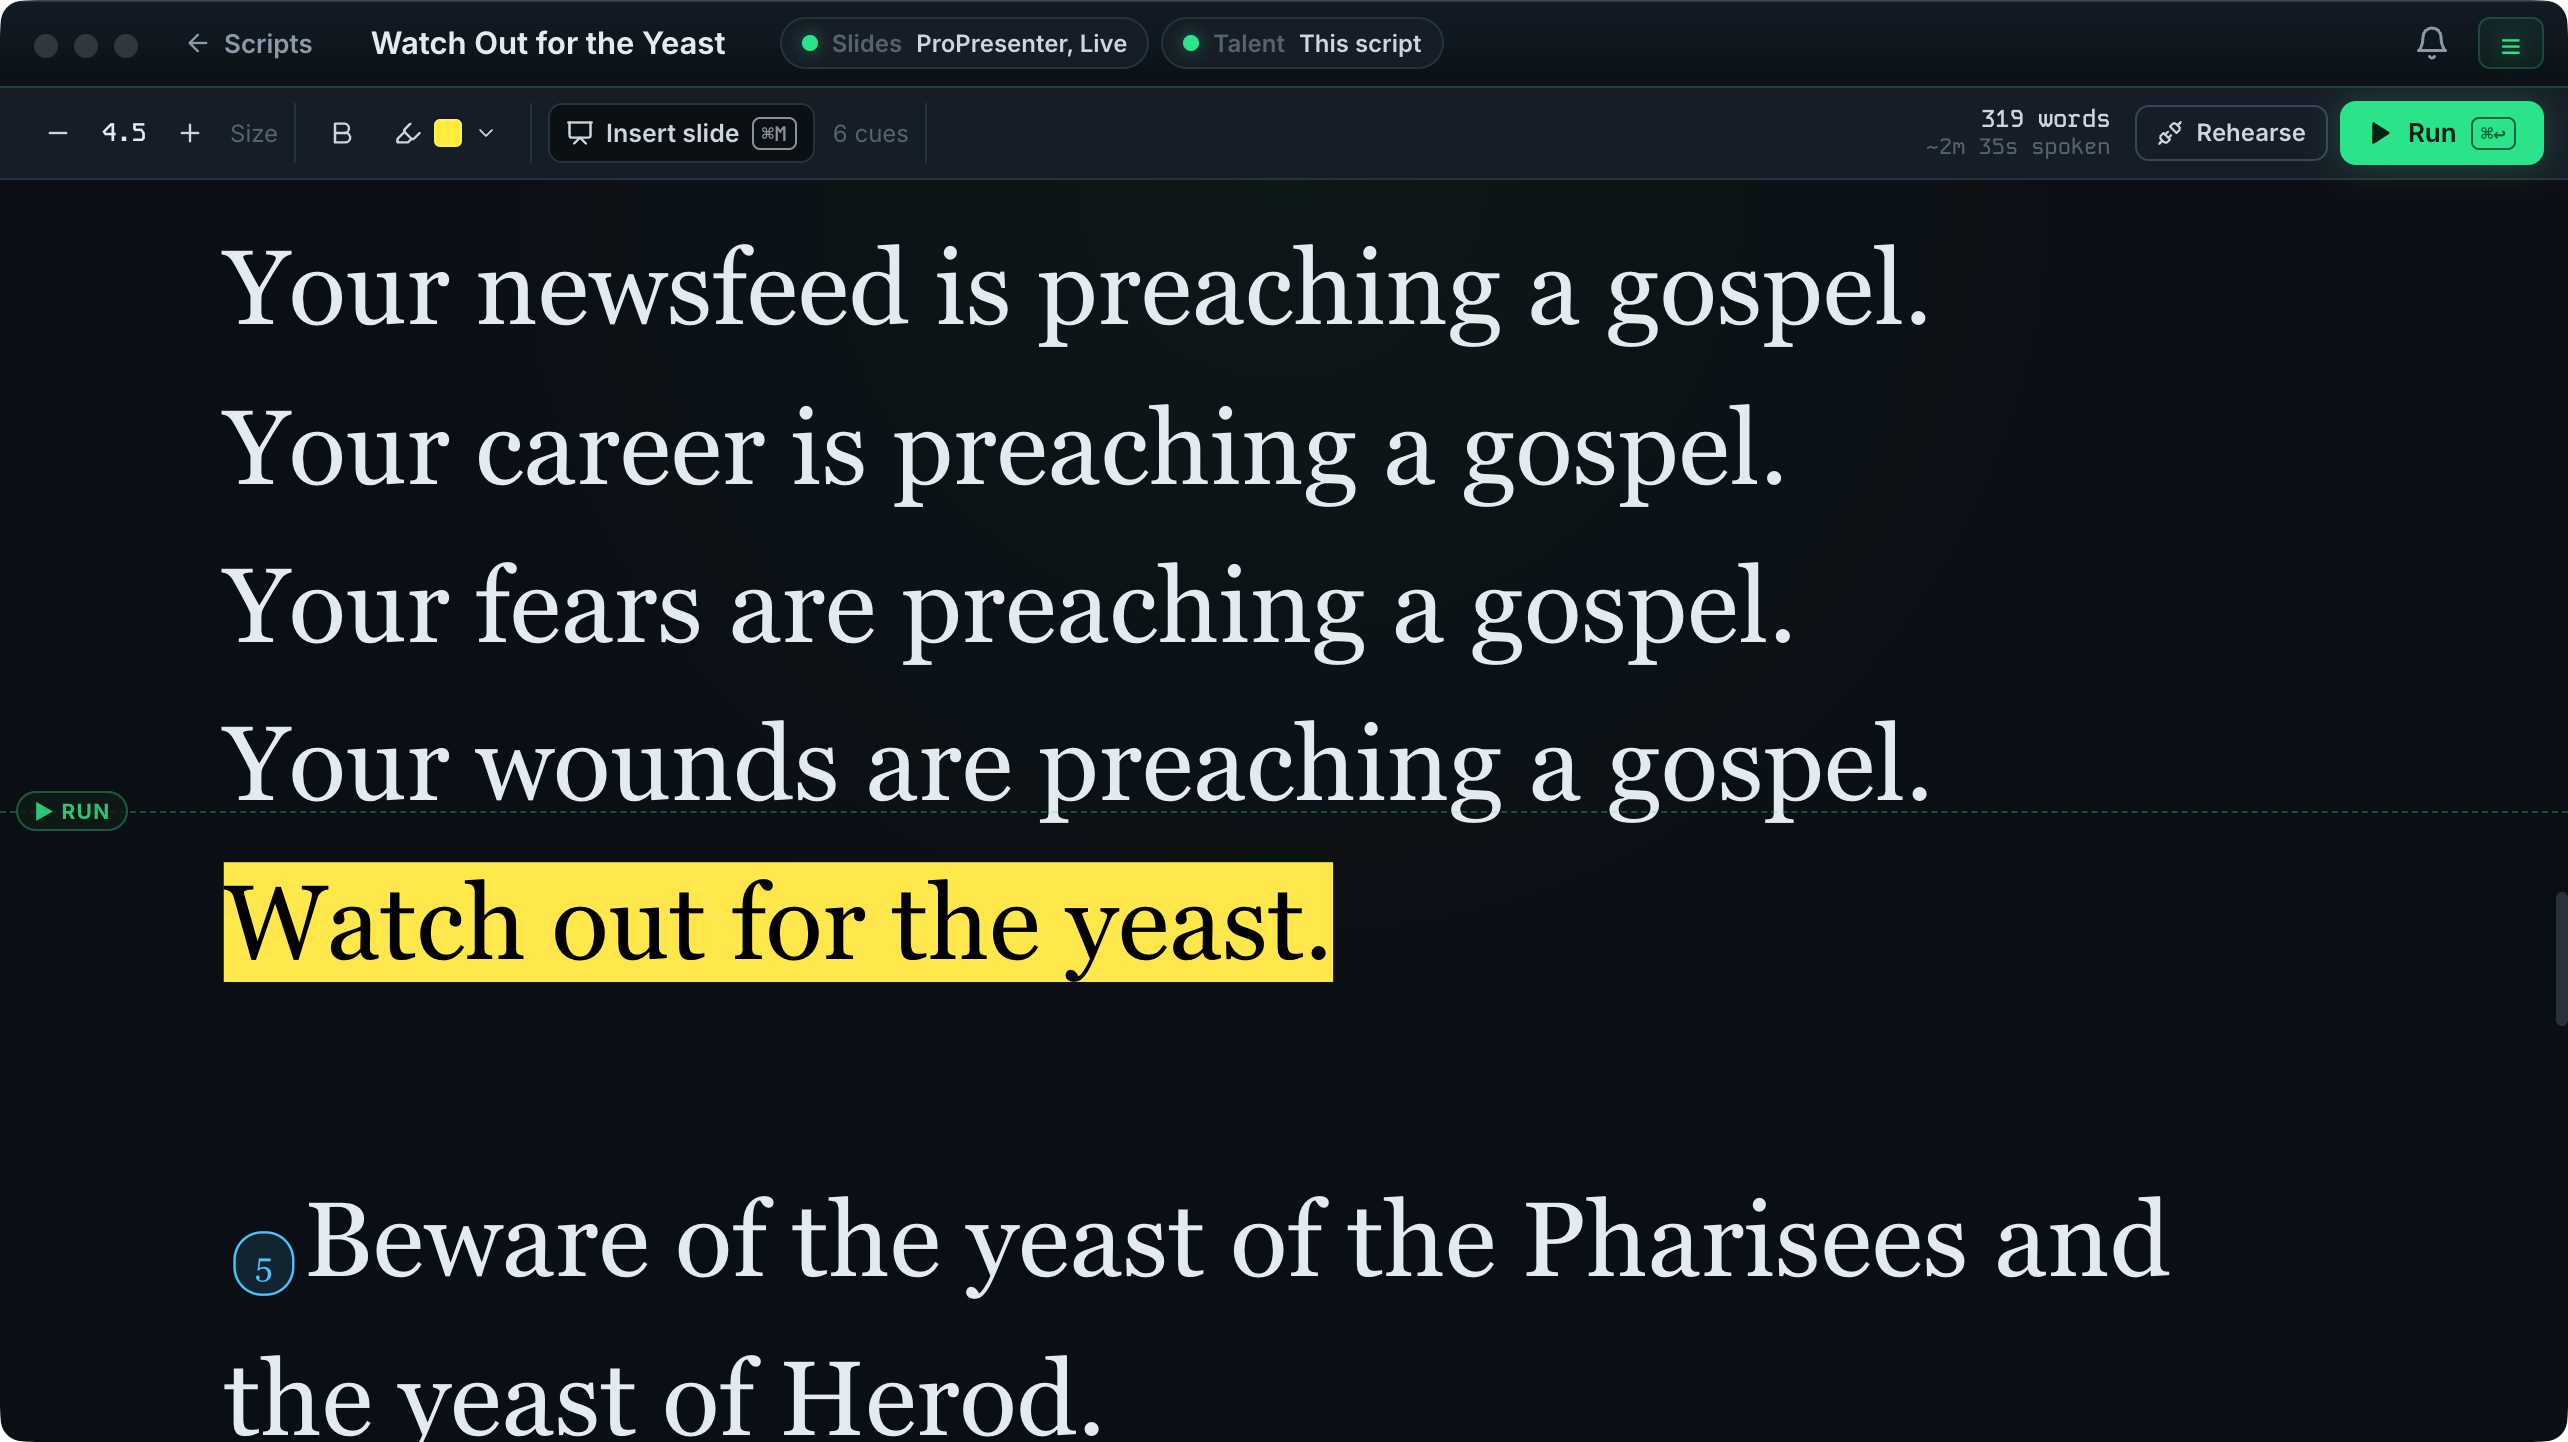Image resolution: width=2568 pixels, height=1442 pixels.
Task: Increase text size with the plus icon
Action: (189, 133)
